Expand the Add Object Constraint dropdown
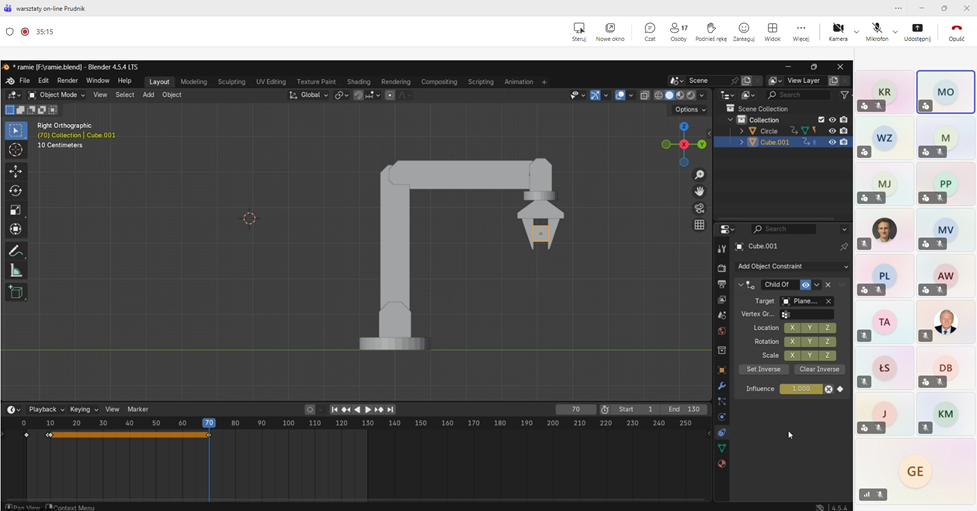Viewport: 977px width, 511px height. (x=792, y=266)
